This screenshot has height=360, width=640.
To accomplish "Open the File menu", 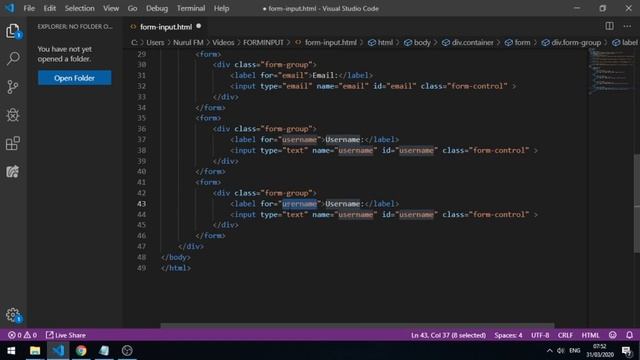I will [x=29, y=8].
